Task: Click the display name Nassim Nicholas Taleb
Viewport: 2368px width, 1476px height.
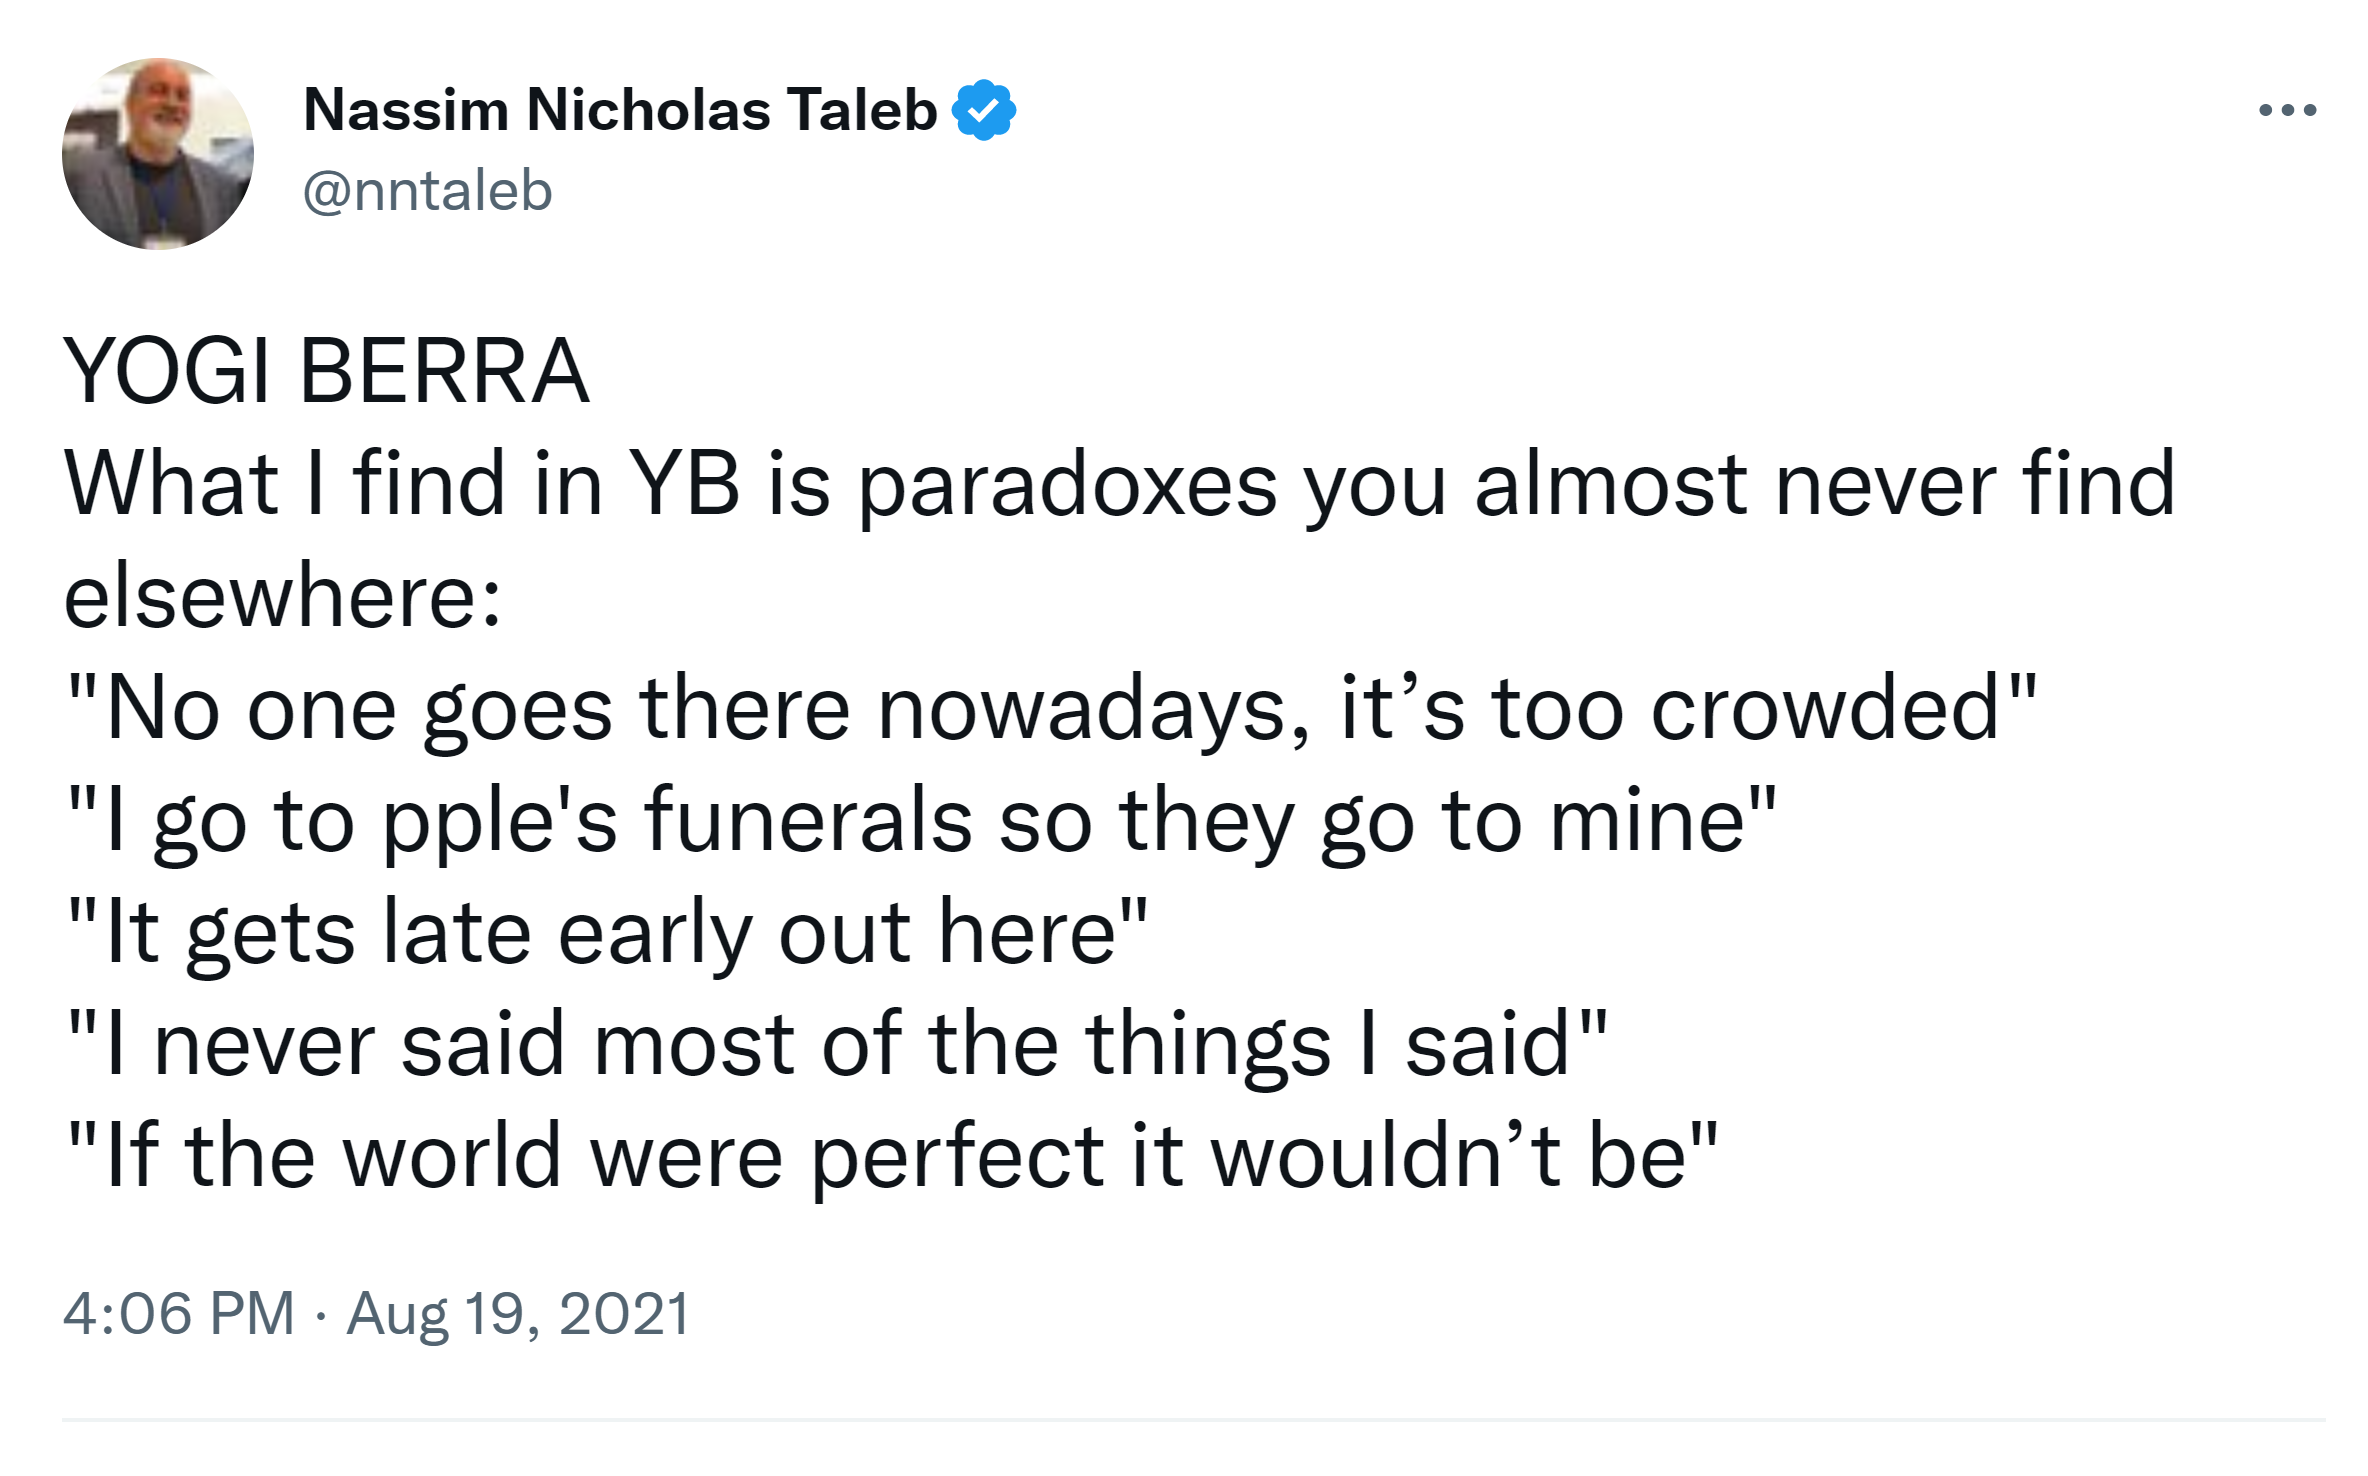Action: 620,110
